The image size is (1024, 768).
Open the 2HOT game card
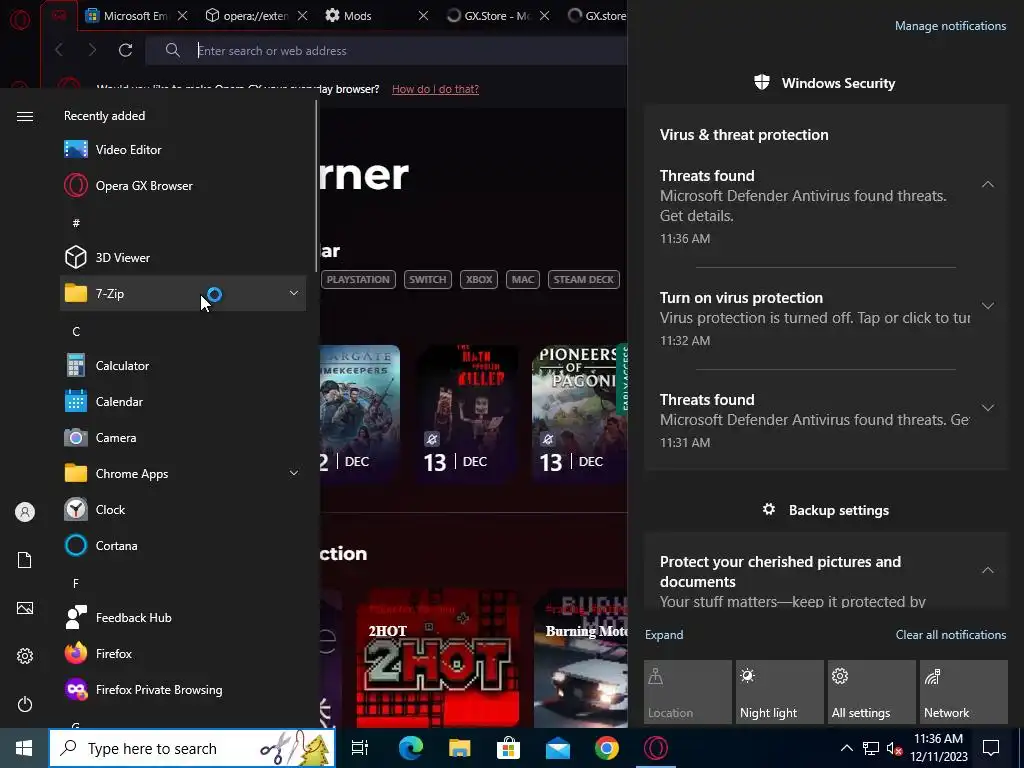coord(438,658)
